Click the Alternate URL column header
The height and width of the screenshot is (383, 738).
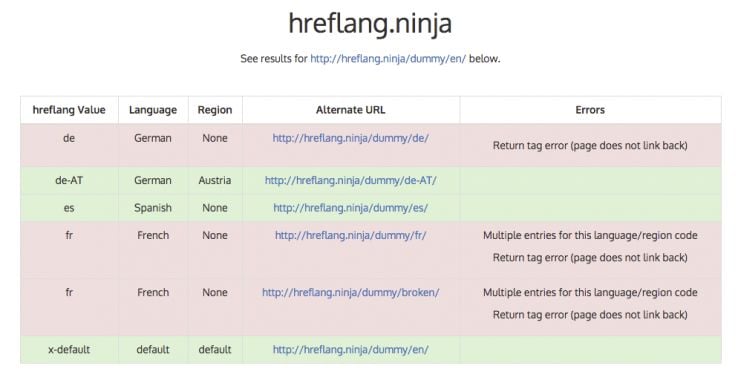351,110
